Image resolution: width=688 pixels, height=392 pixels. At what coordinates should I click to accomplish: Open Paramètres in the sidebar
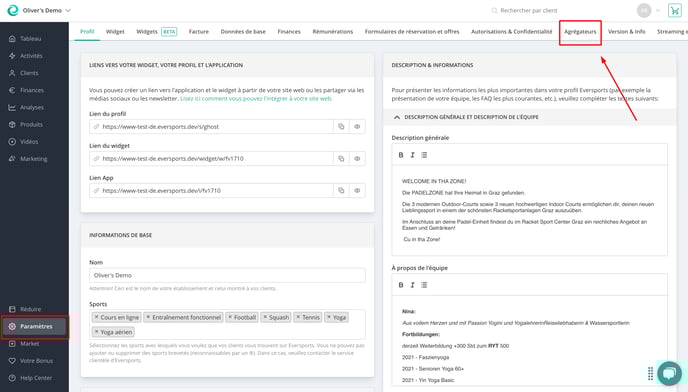point(35,327)
